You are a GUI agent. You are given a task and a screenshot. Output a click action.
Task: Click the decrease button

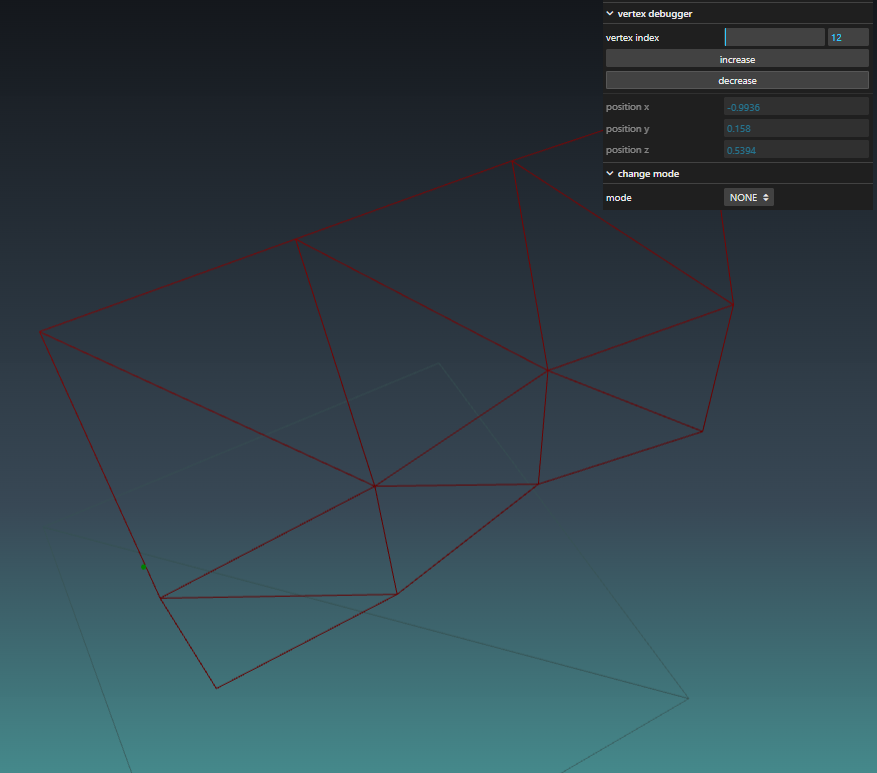pos(737,81)
